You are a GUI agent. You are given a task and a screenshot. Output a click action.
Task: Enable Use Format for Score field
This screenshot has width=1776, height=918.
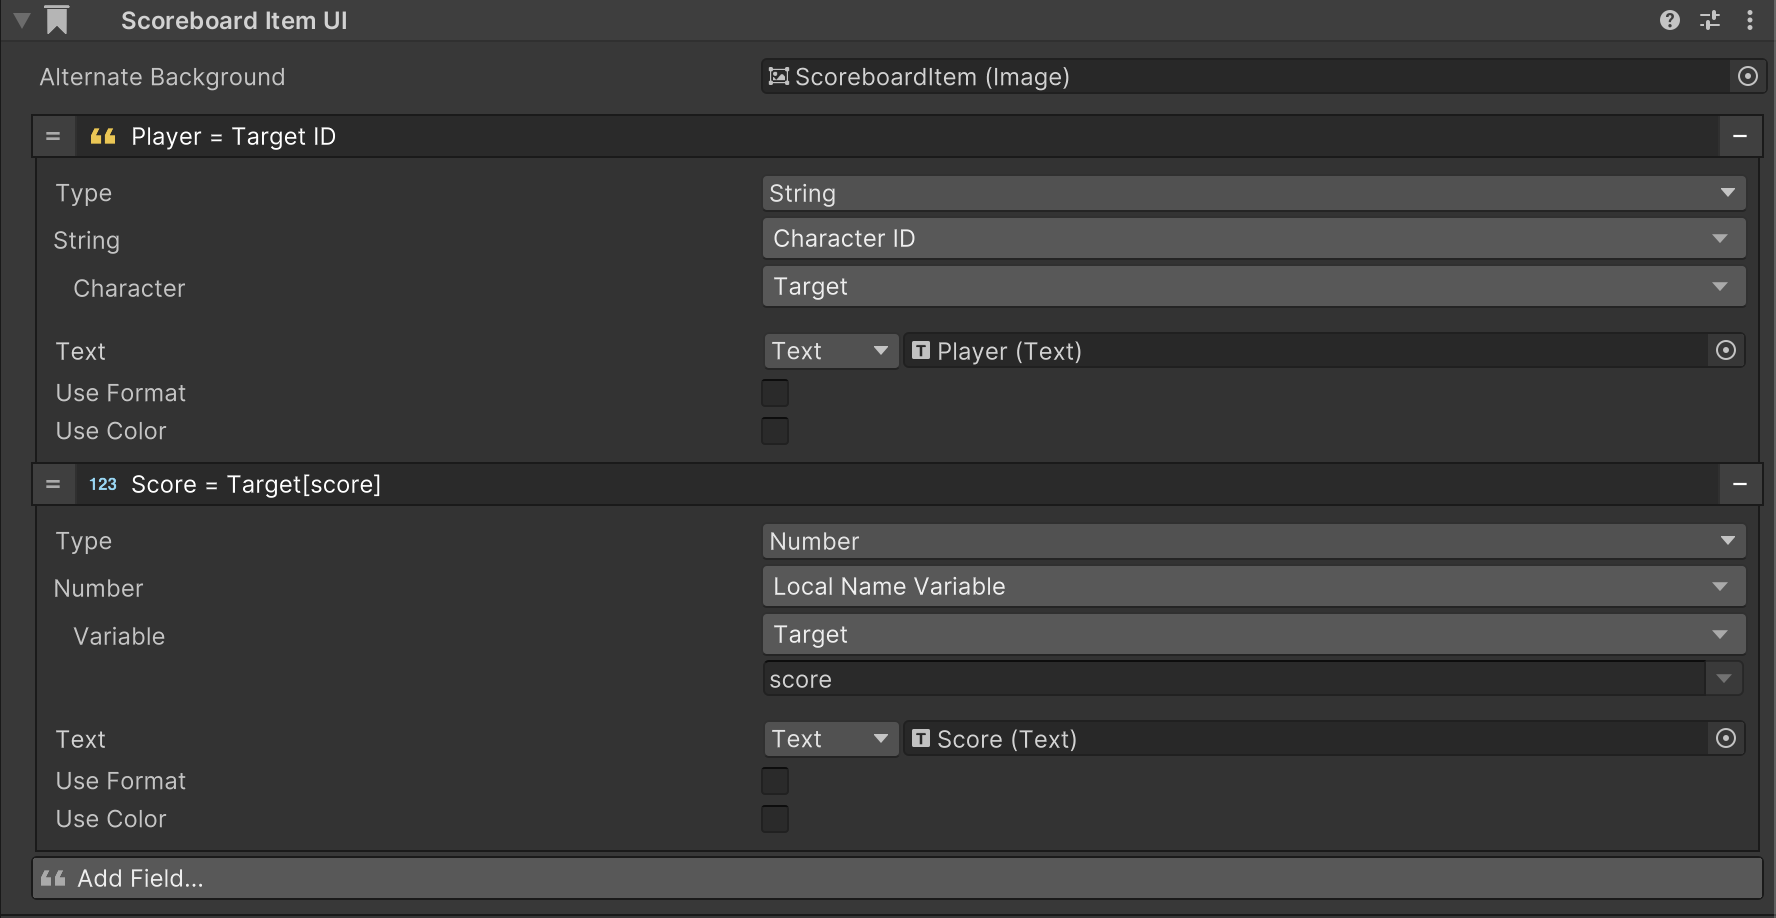tap(775, 781)
